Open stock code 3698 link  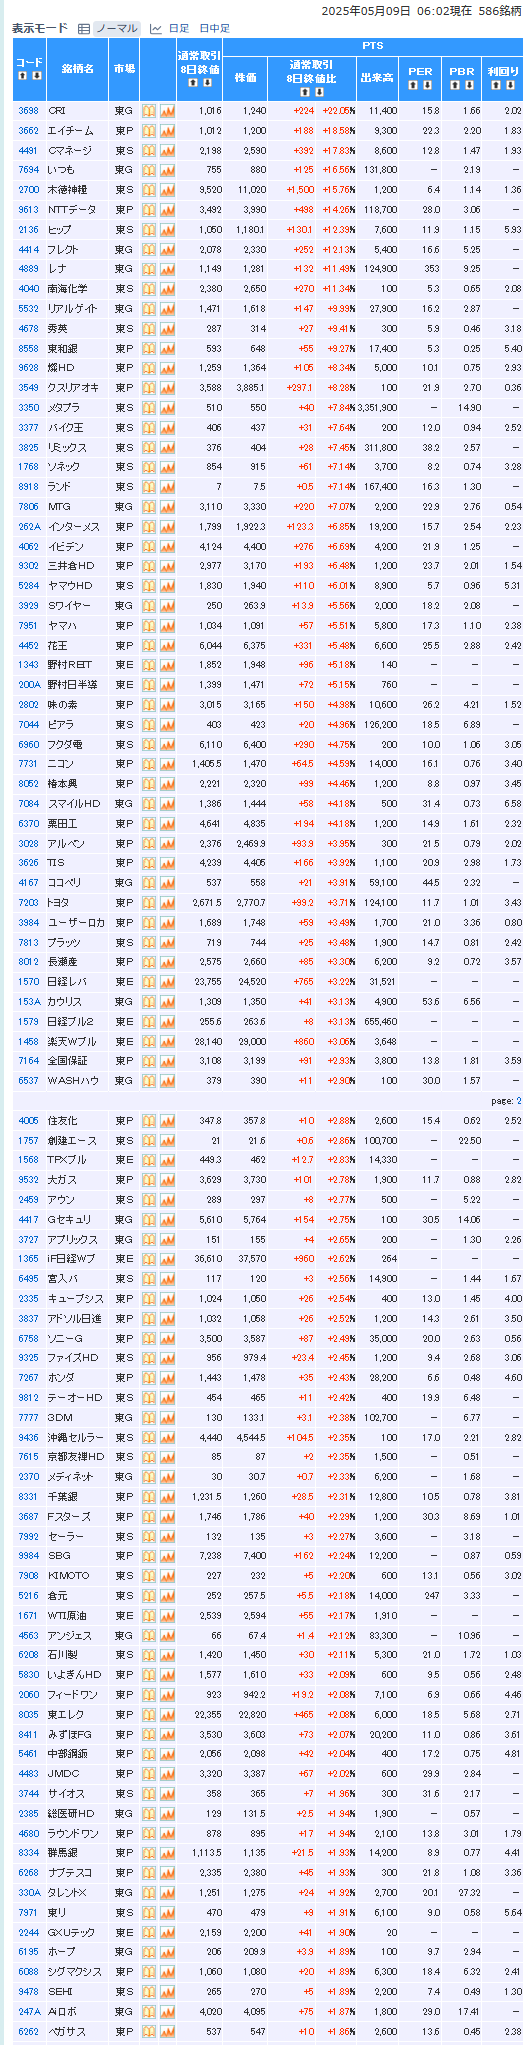[x=28, y=111]
